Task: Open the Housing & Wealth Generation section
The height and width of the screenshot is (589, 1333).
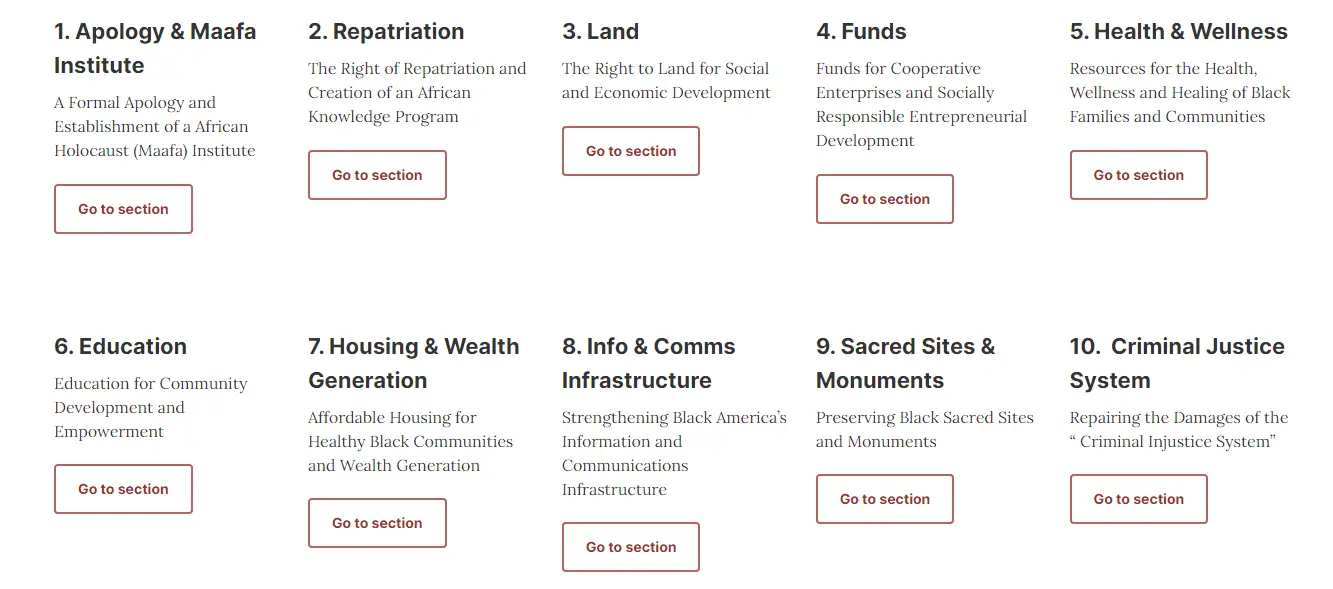Action: click(x=377, y=523)
